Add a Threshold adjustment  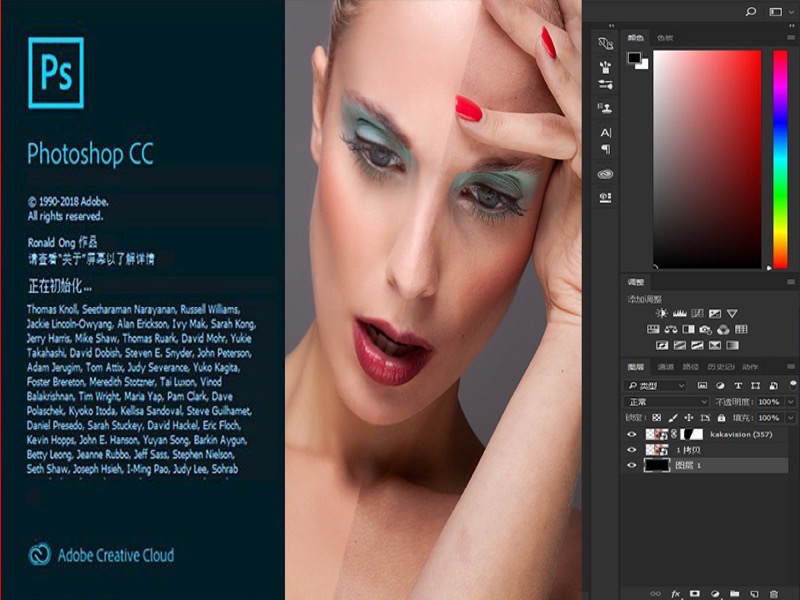pyautogui.click(x=697, y=345)
